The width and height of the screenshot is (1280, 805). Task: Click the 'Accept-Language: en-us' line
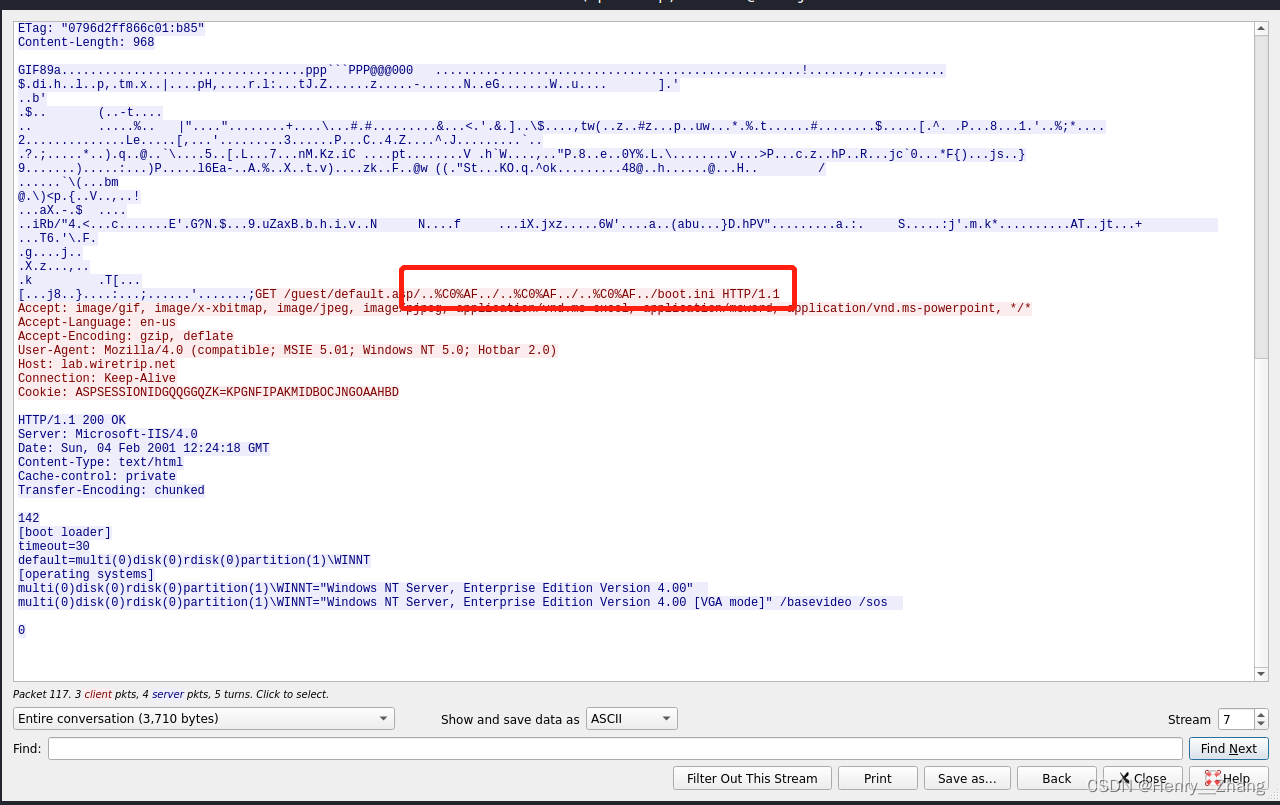97,322
